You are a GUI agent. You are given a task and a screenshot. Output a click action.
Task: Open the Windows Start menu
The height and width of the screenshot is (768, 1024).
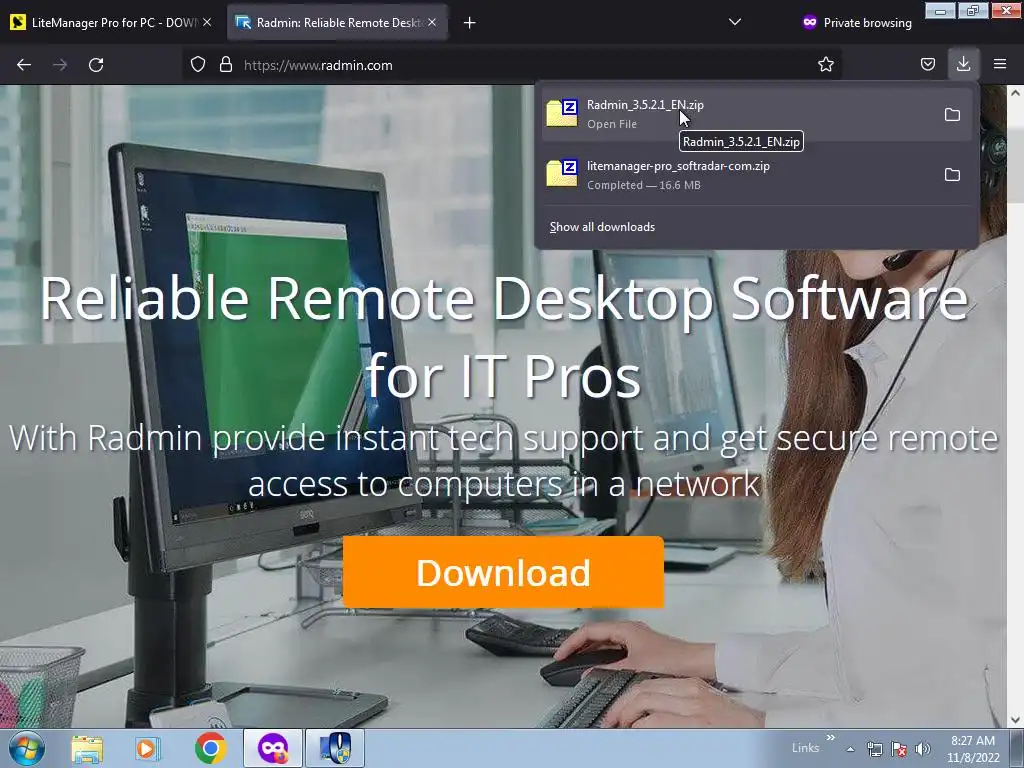point(27,748)
